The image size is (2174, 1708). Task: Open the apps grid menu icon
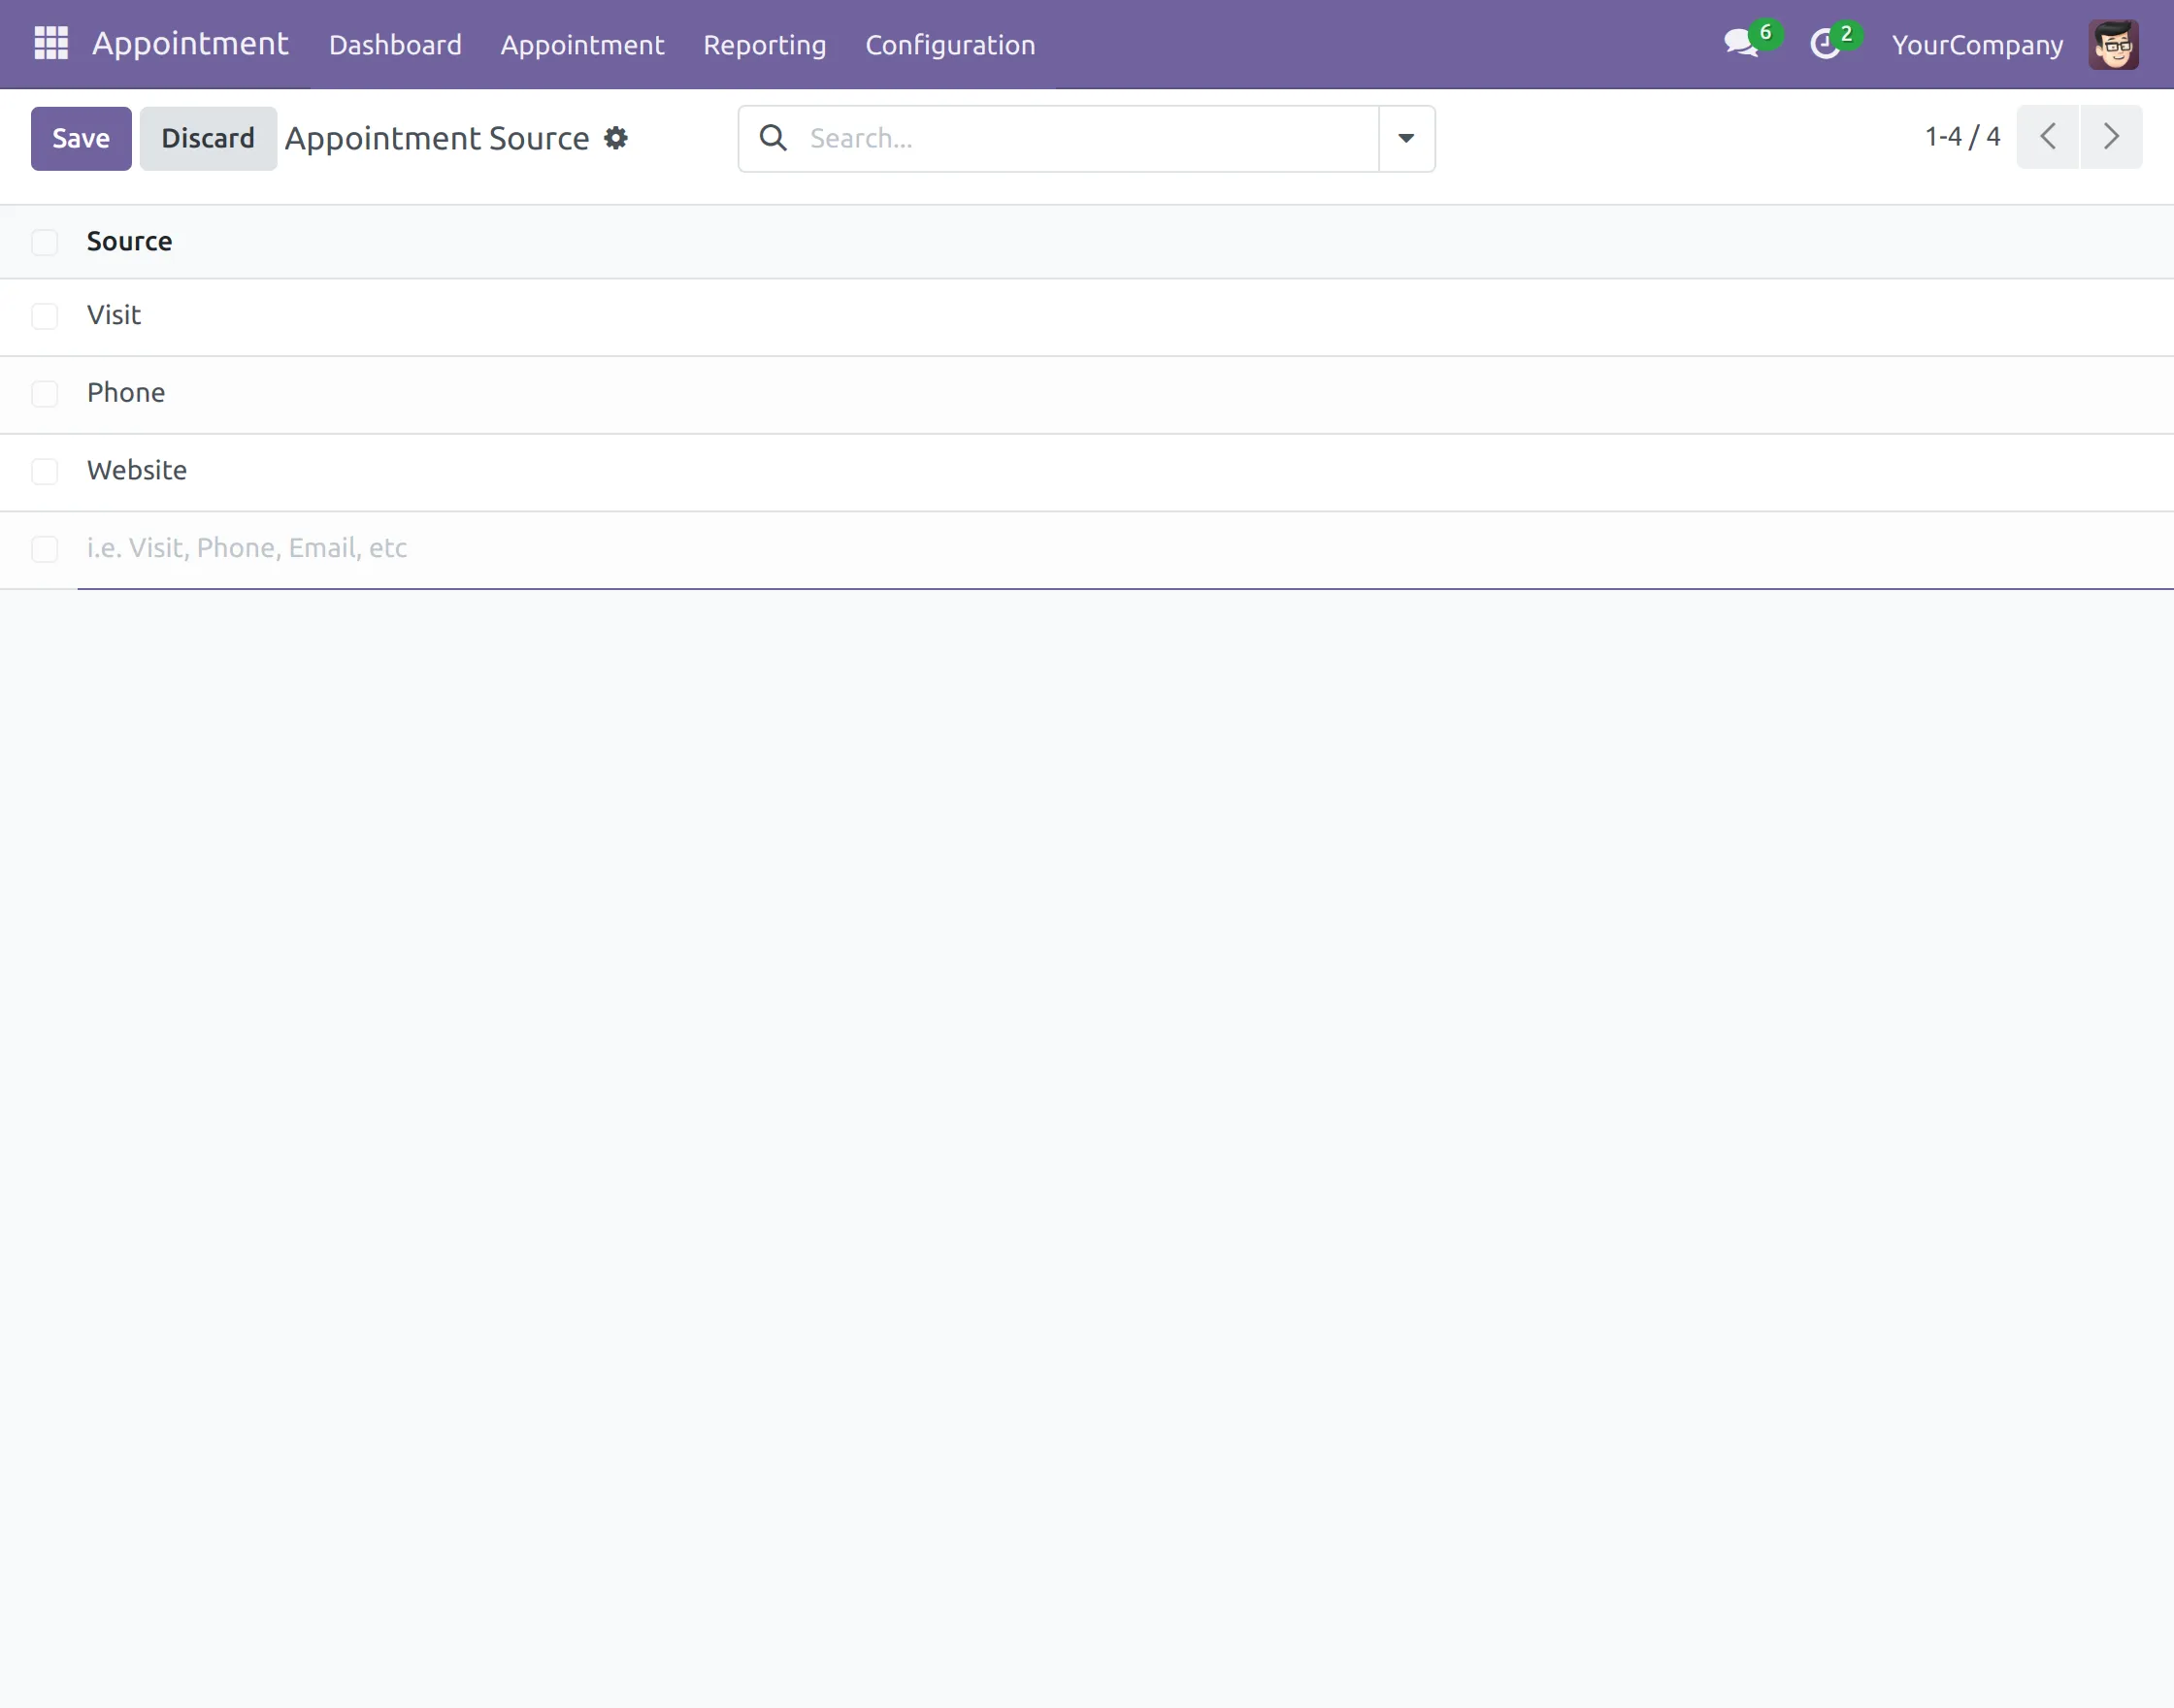coord(51,44)
